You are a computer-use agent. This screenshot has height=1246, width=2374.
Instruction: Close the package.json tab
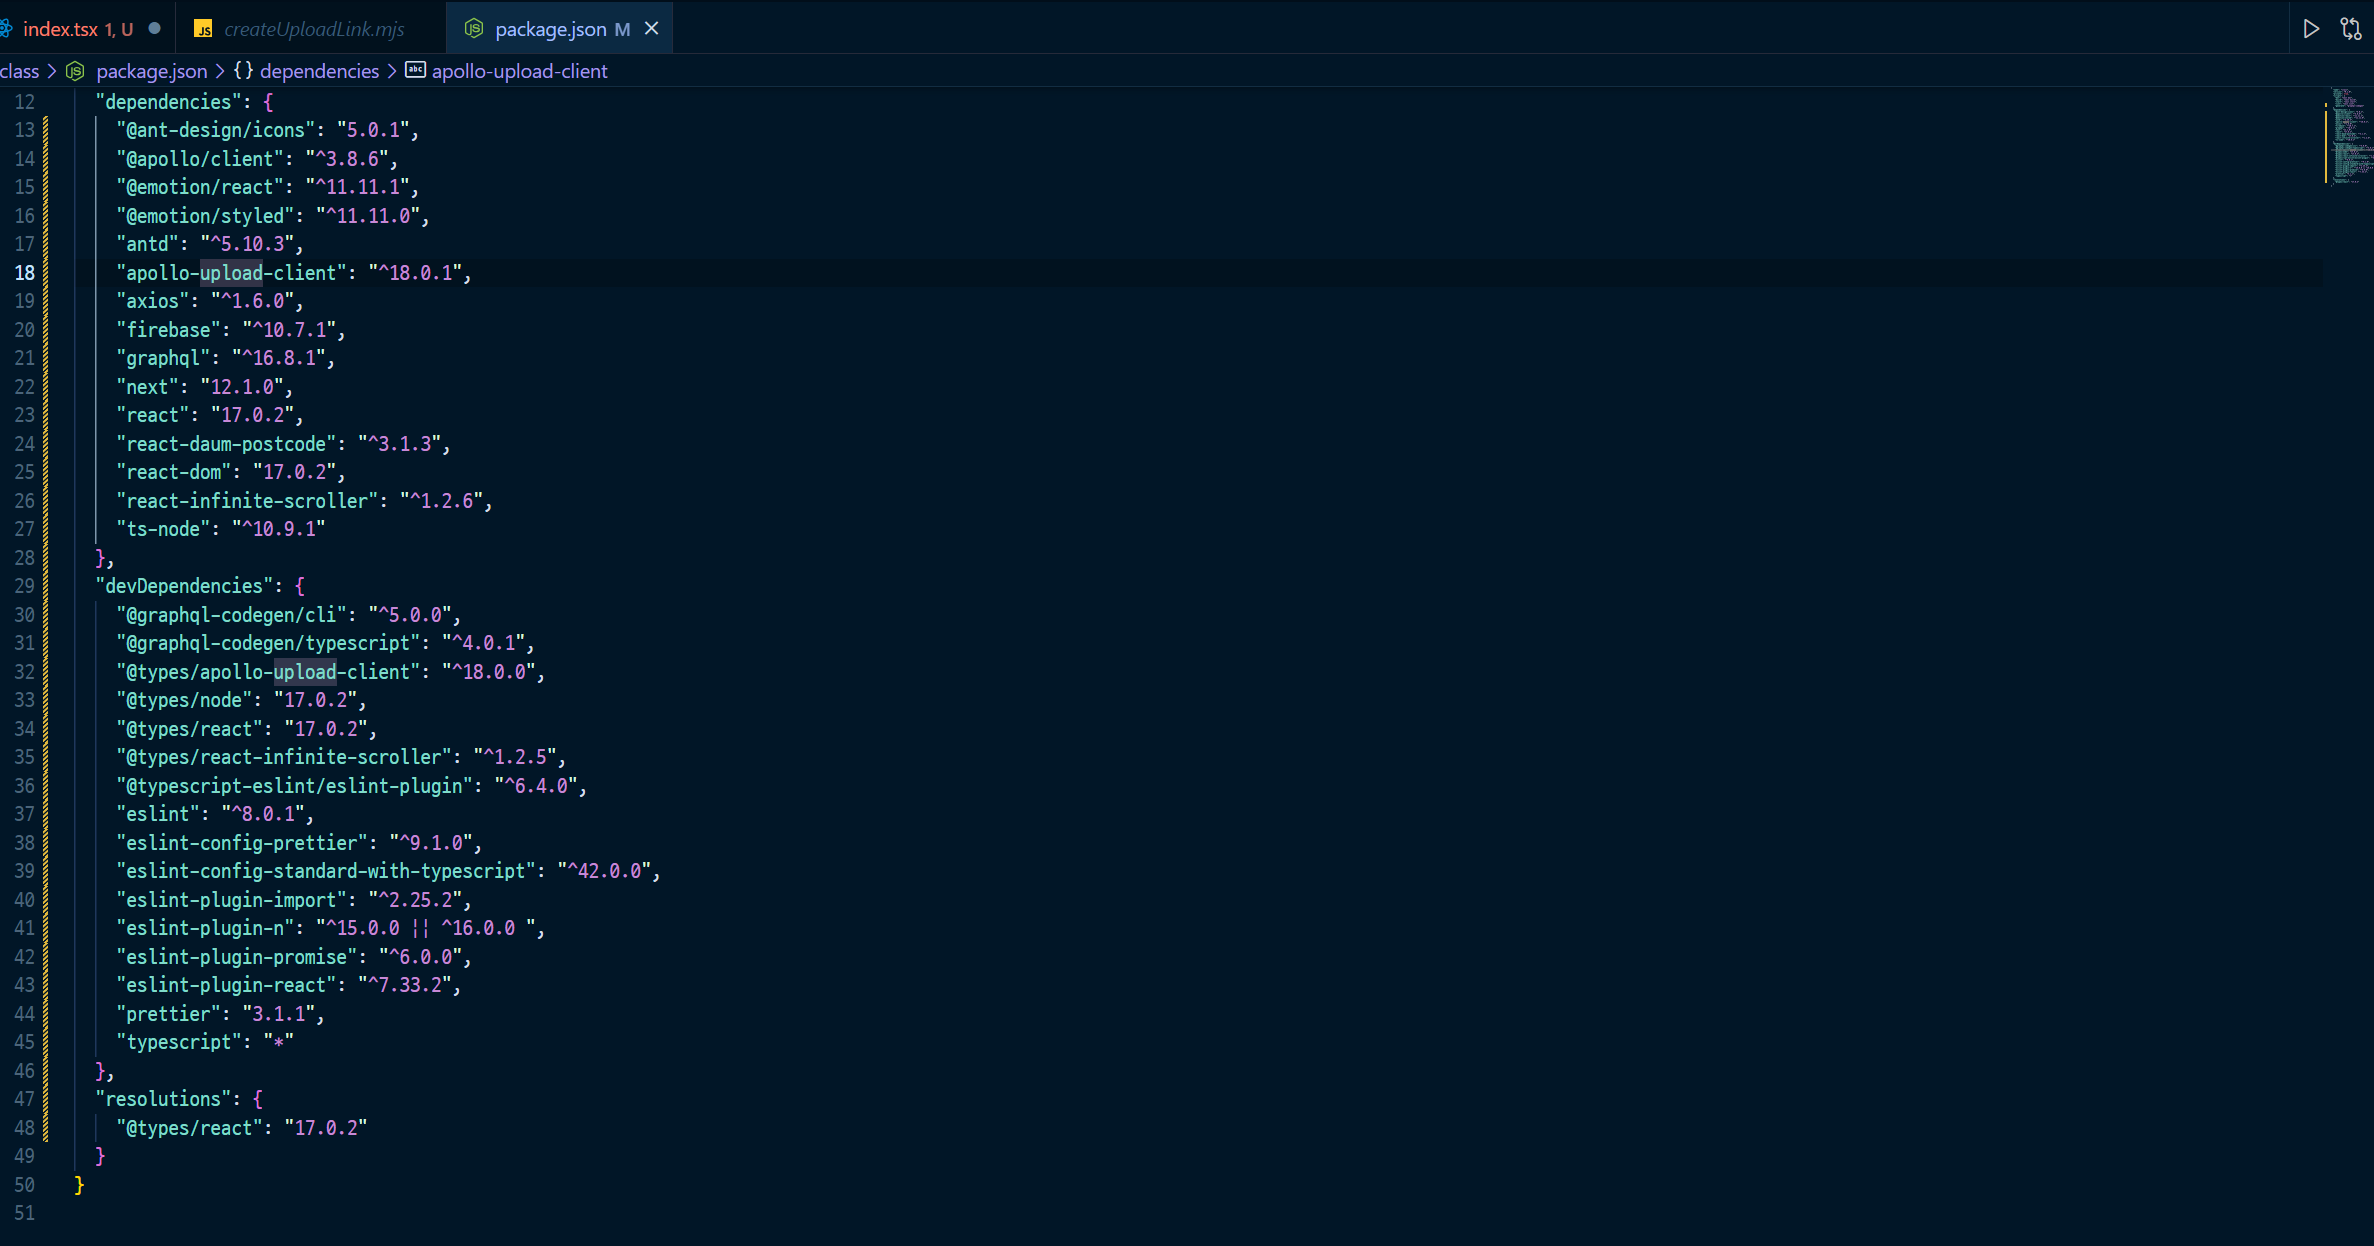[x=652, y=29]
